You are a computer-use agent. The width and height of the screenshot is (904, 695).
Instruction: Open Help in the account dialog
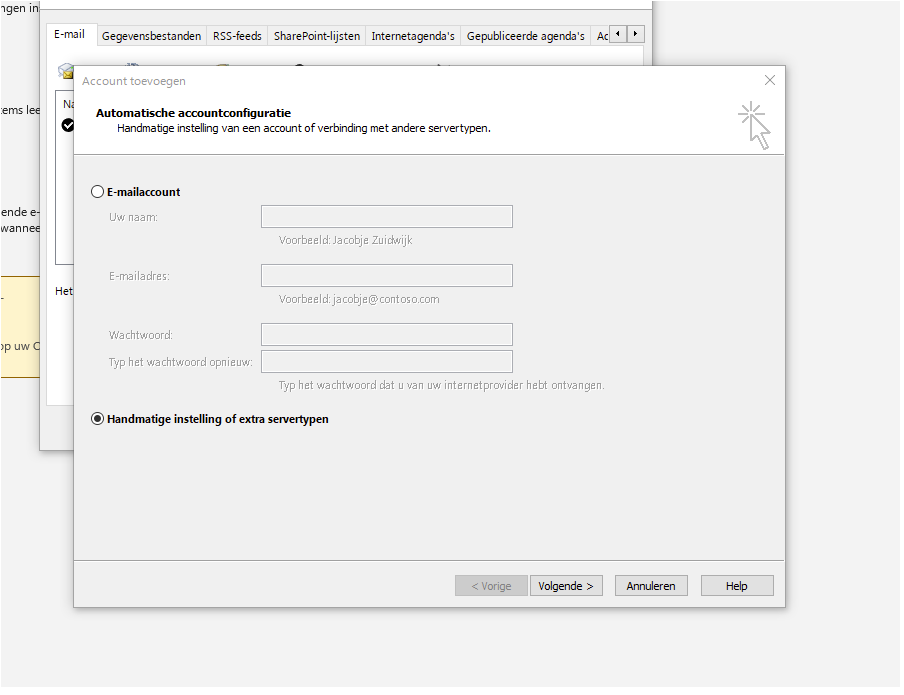[x=737, y=586]
